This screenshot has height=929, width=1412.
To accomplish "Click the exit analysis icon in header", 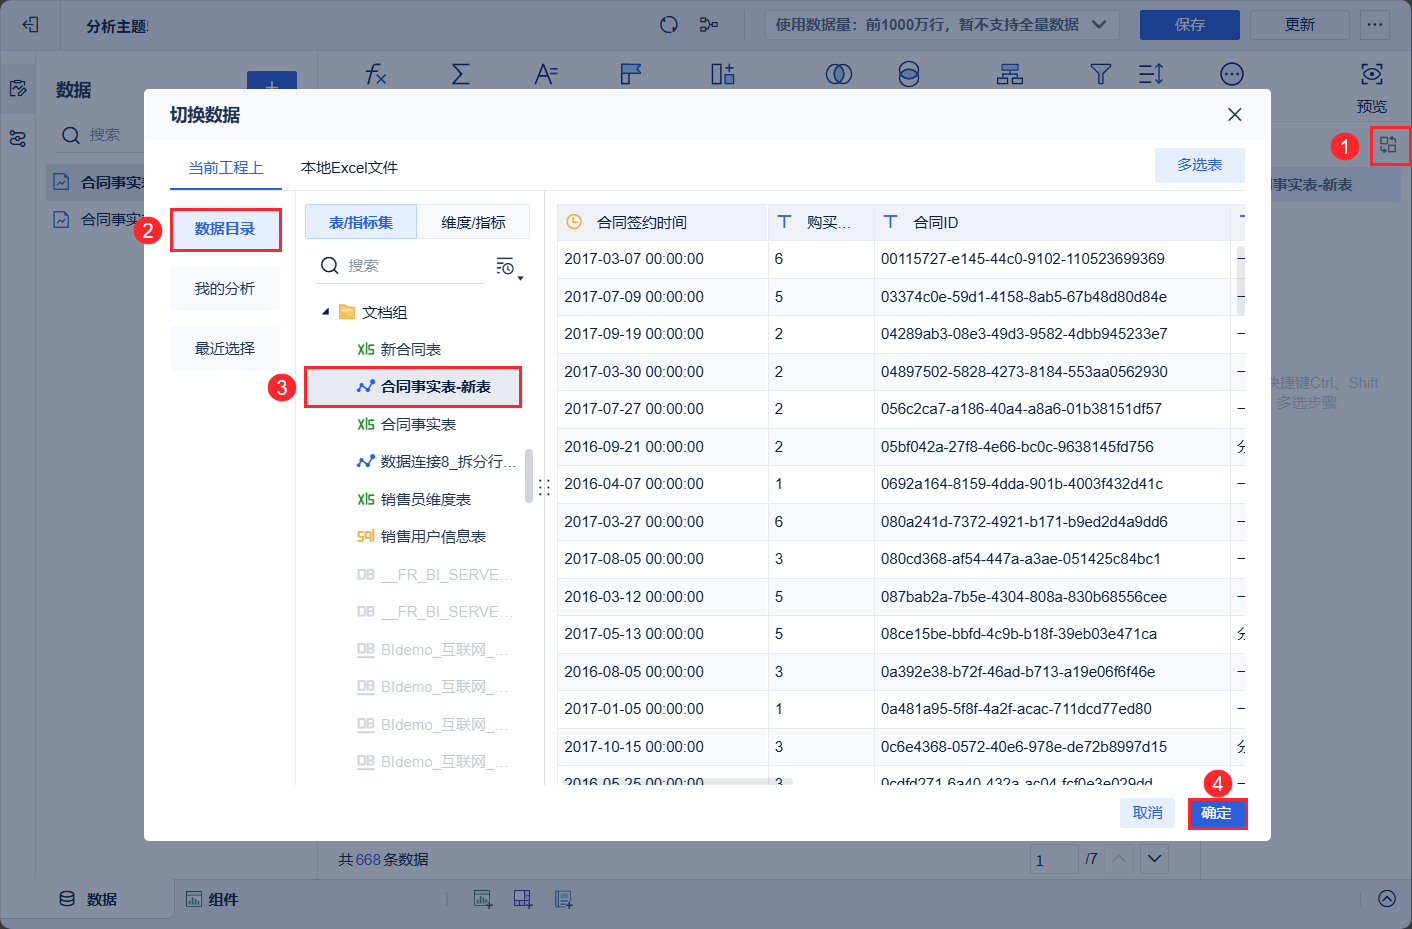I will click(x=30, y=25).
